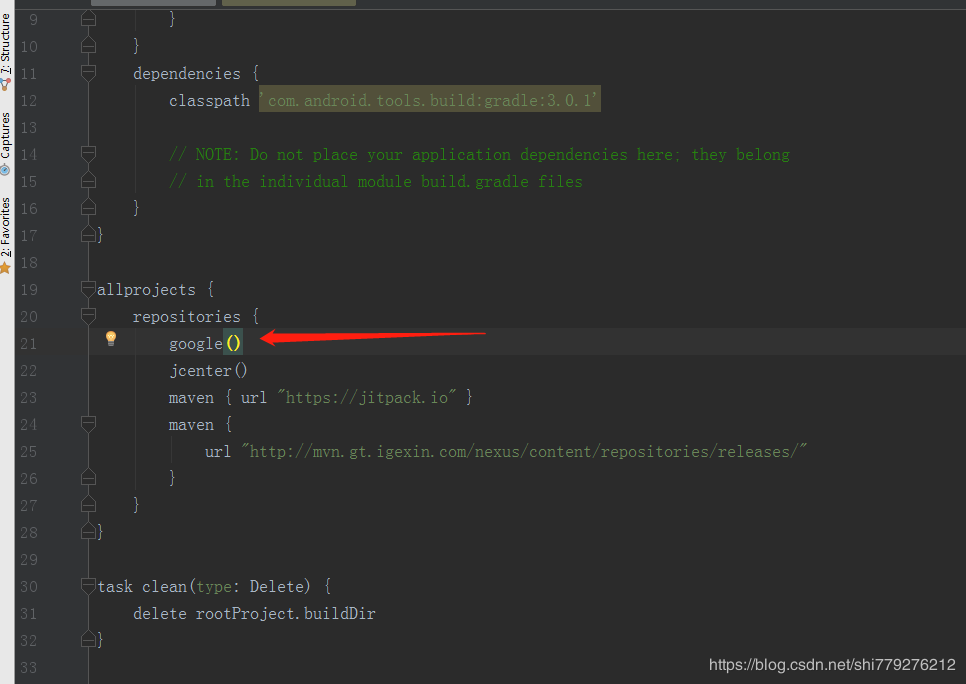
Task: Click line number 21 in the gutter
Action: pos(29,344)
